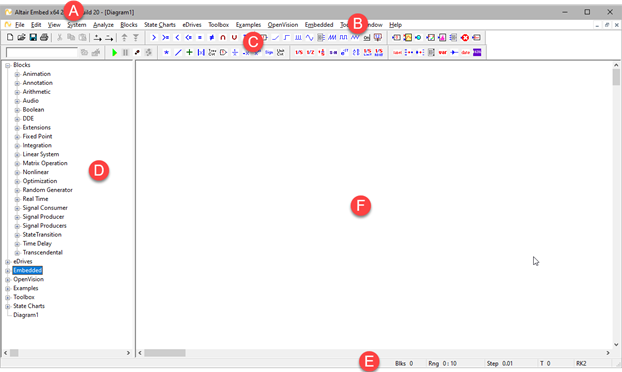Screen dimensions: 622x372
Task: Open the Help menu
Action: (395, 25)
